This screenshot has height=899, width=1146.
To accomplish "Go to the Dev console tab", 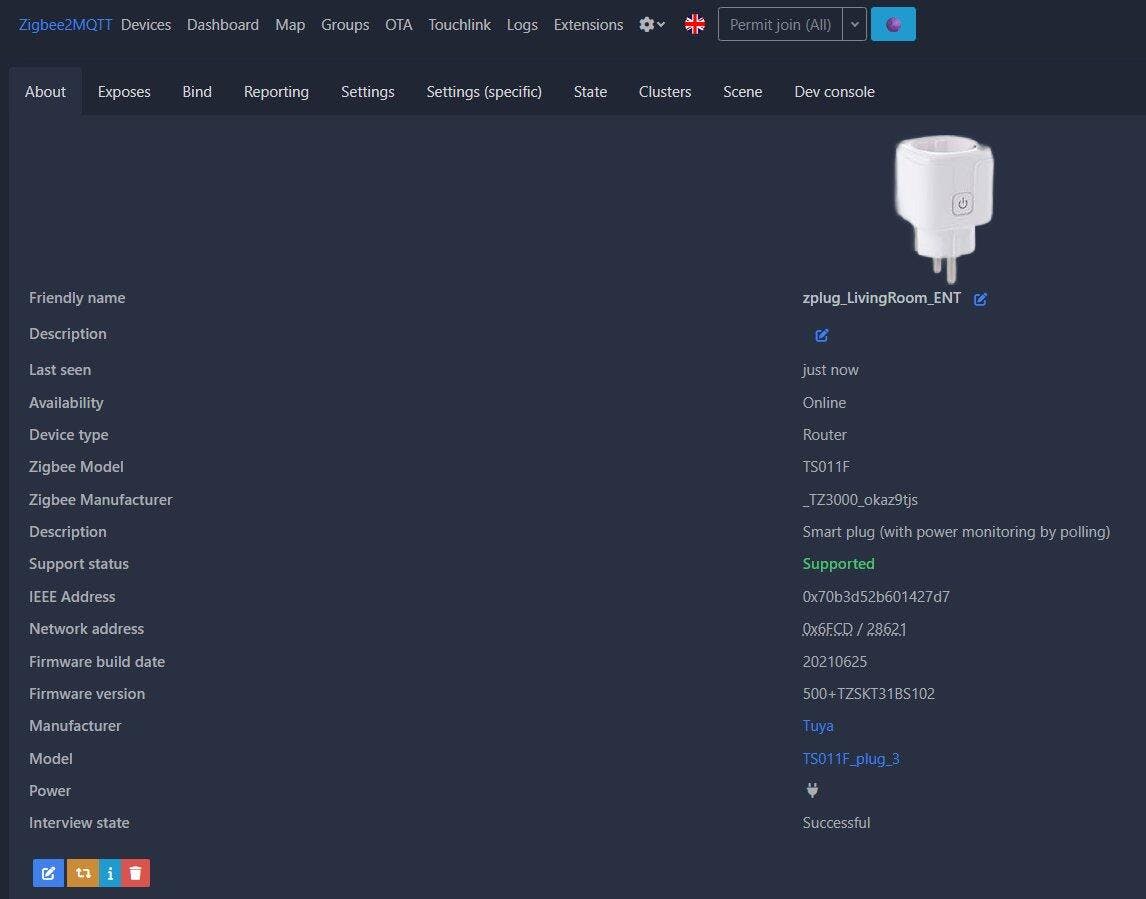I will tap(834, 92).
